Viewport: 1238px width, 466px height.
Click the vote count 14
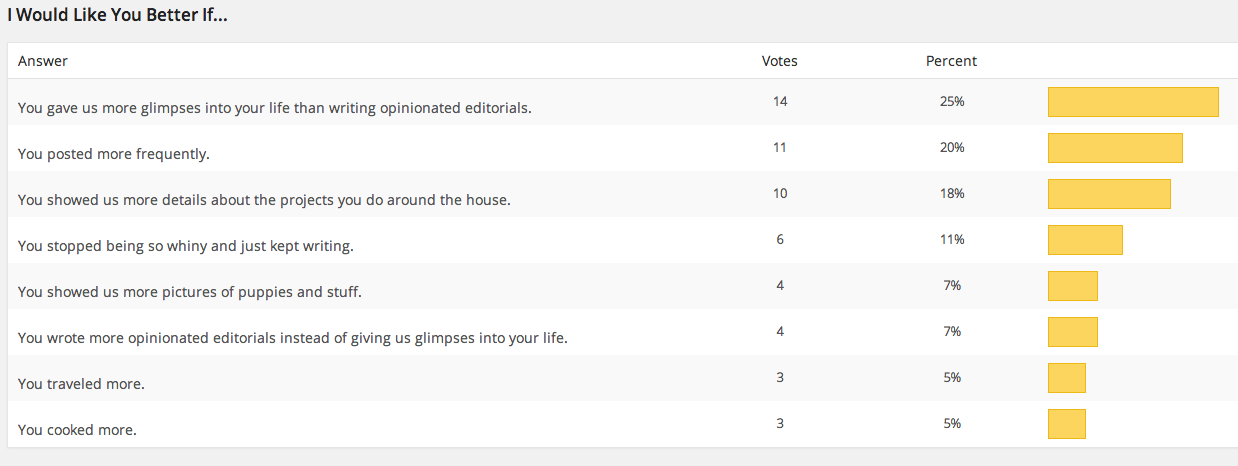coord(780,101)
